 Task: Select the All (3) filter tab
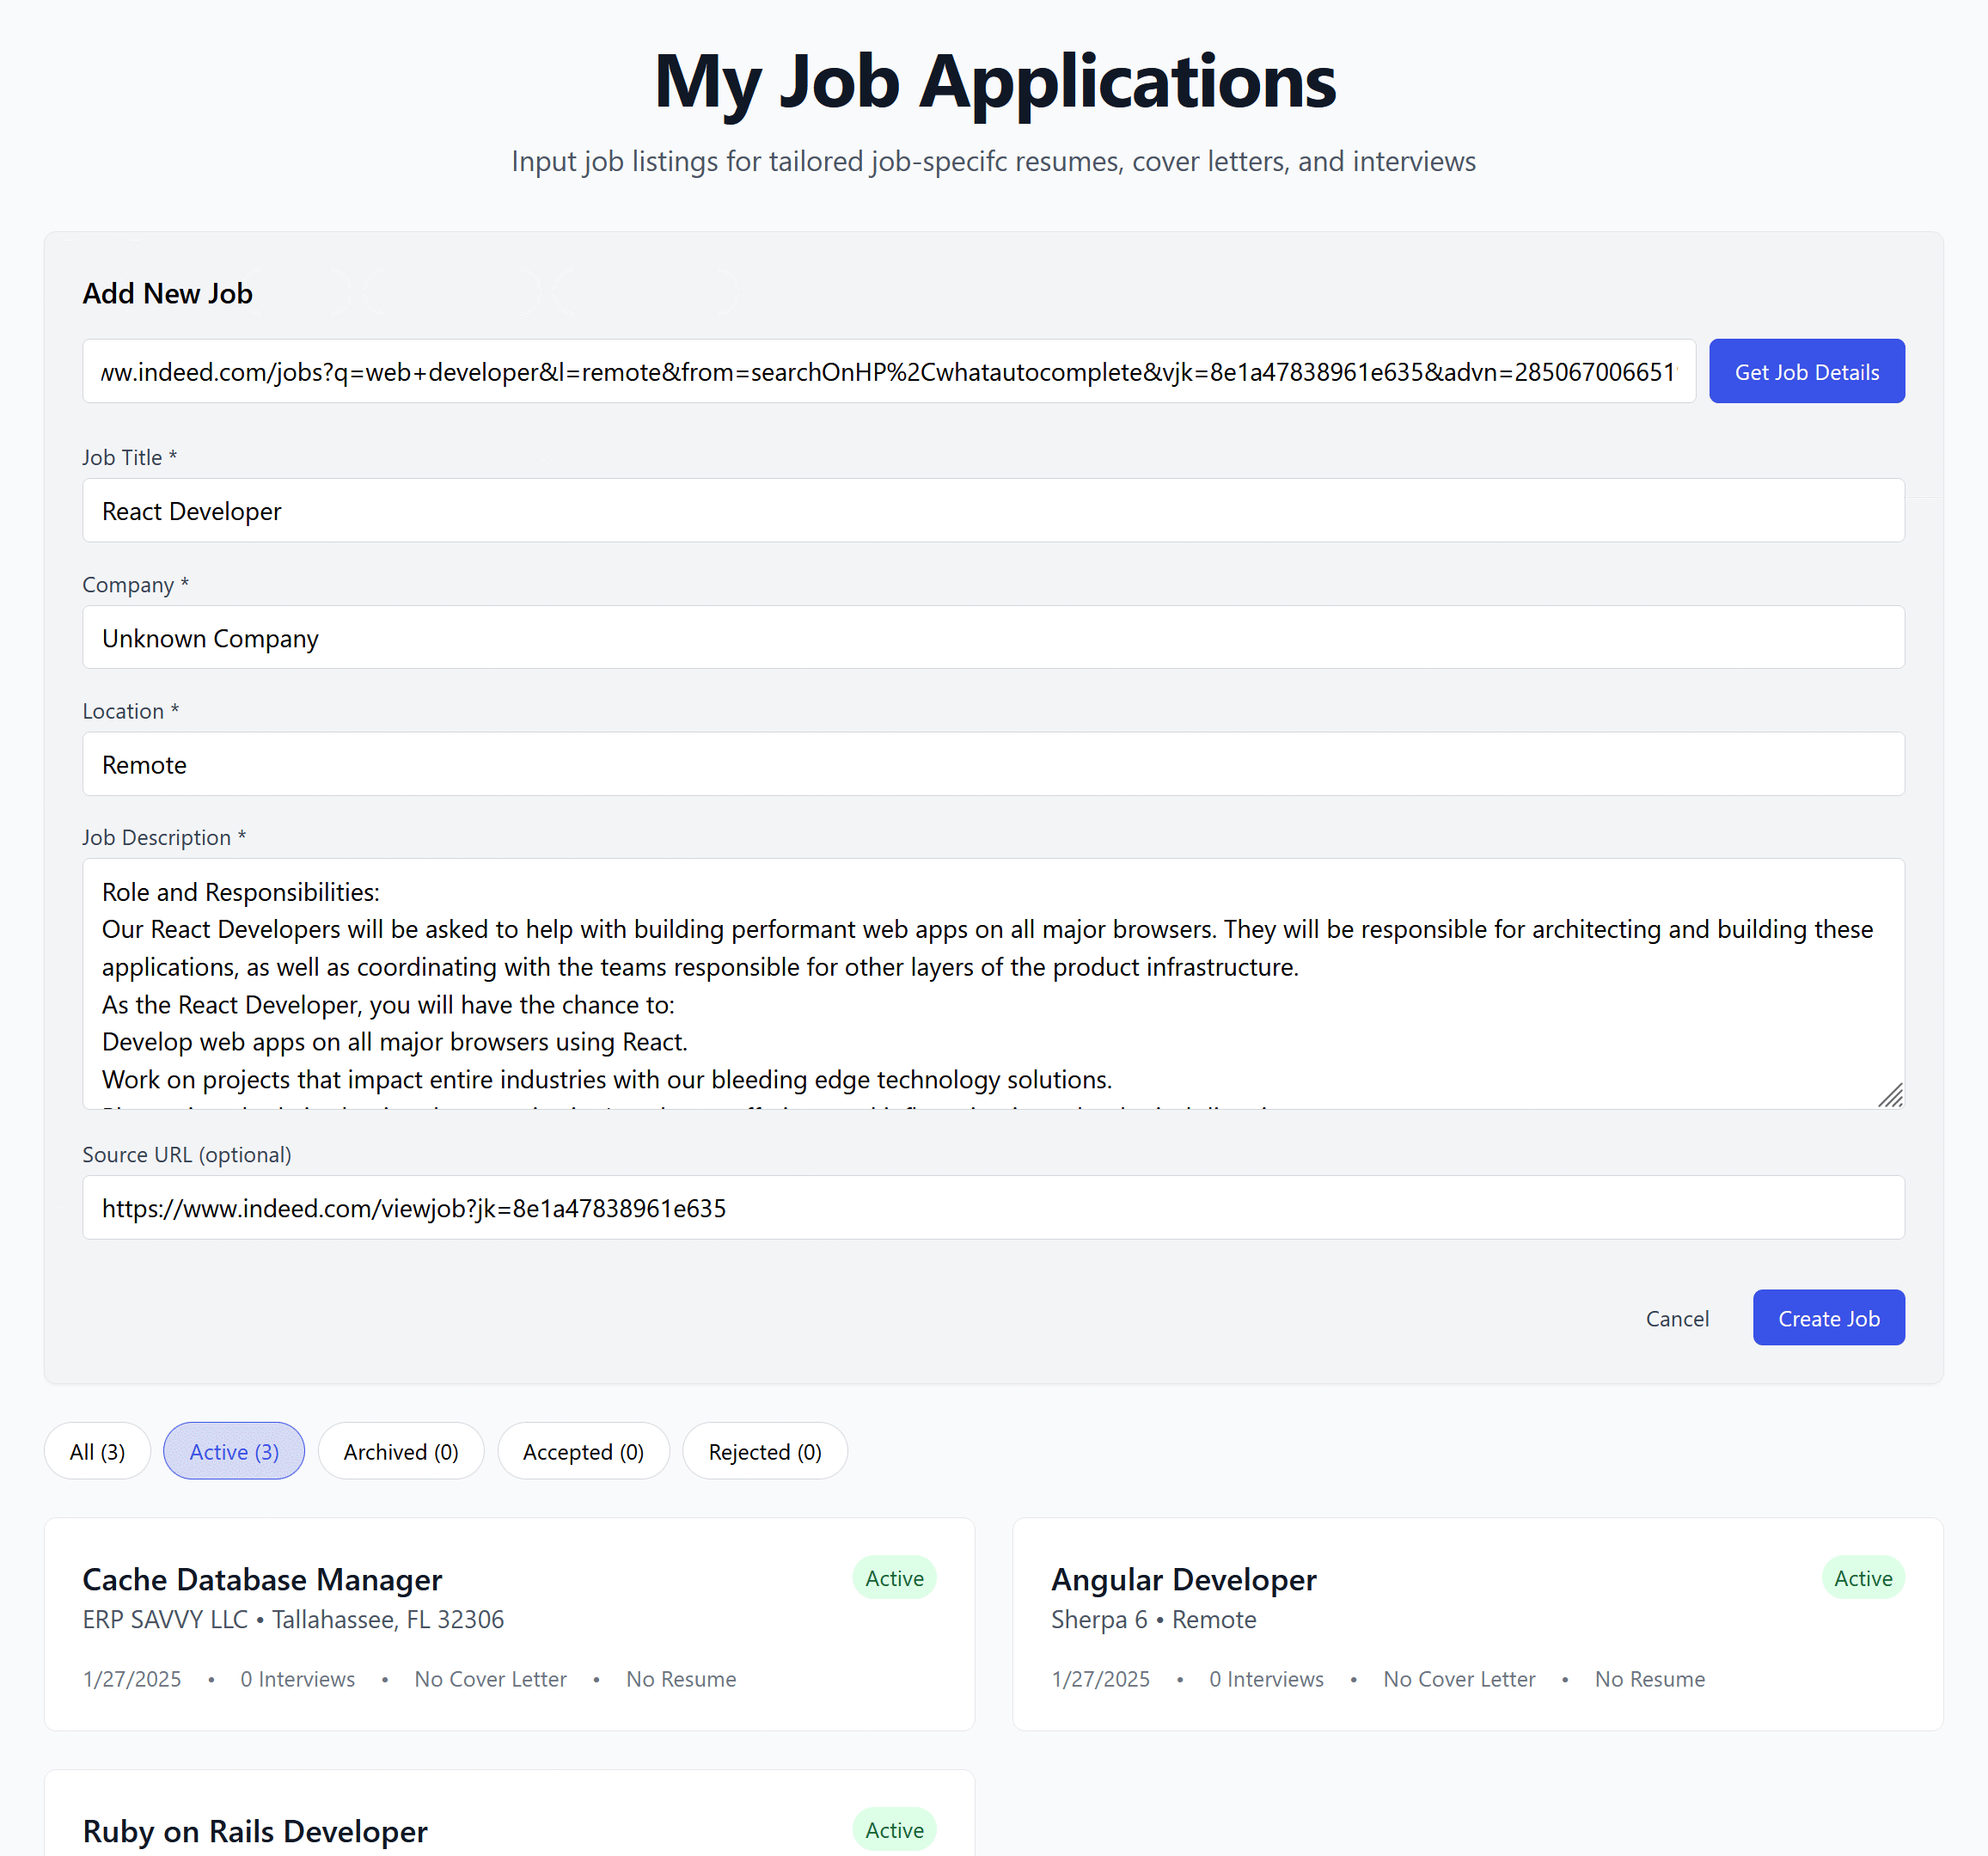[97, 1451]
